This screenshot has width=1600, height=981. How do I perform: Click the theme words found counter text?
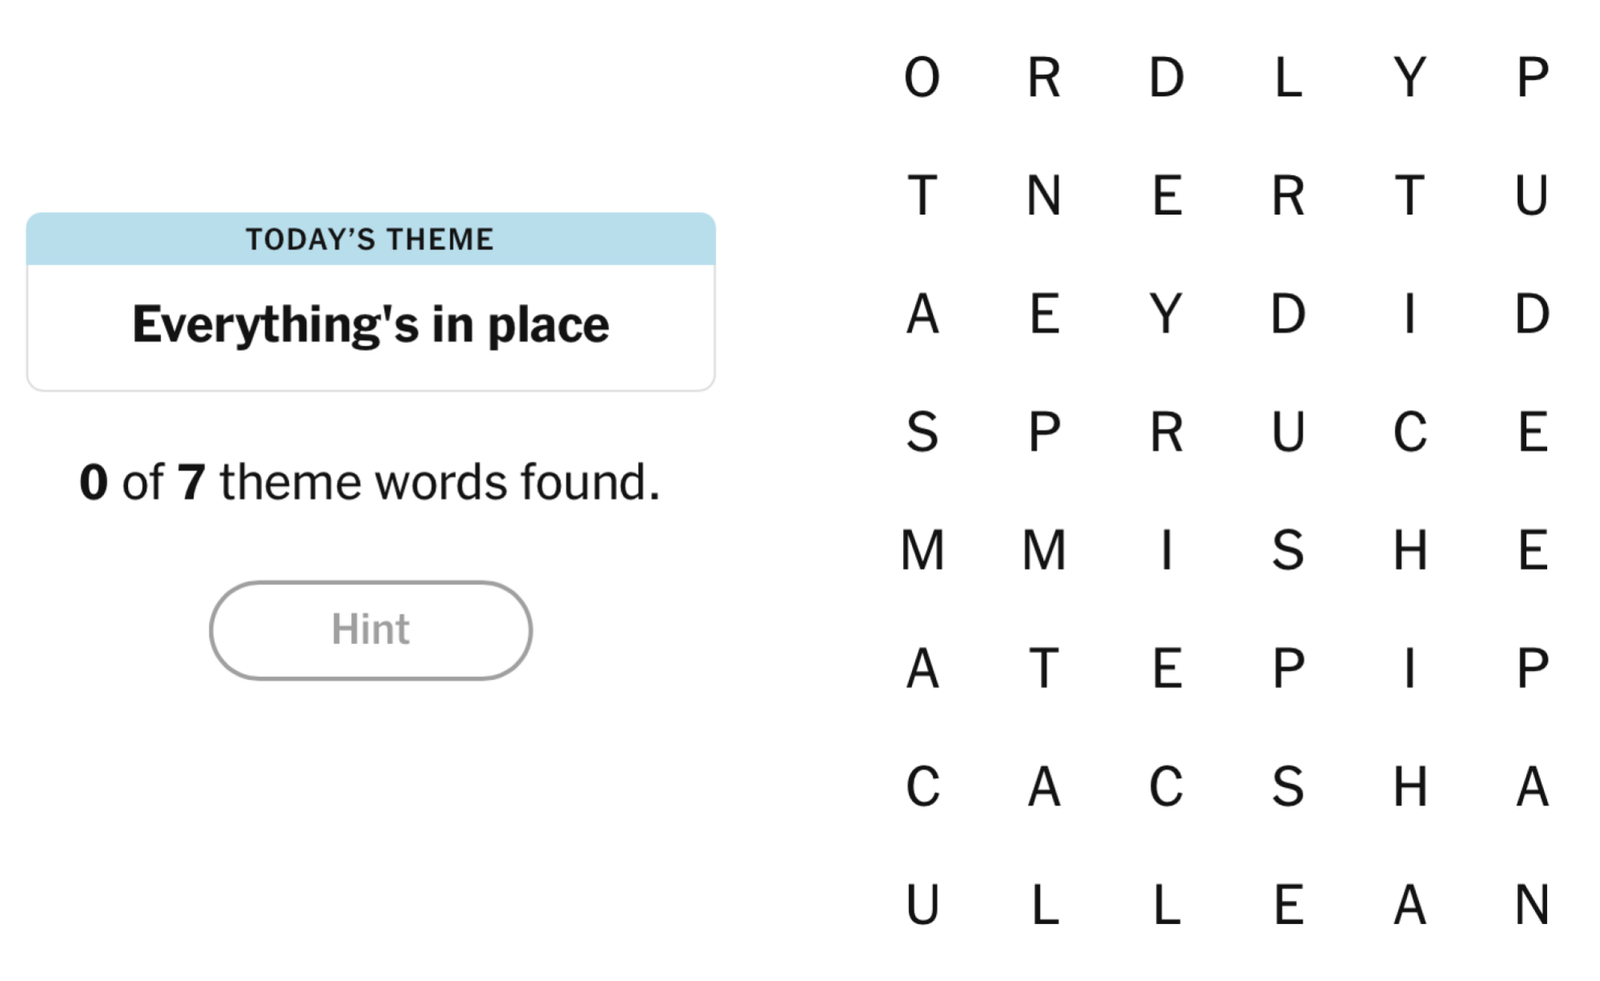pyautogui.click(x=370, y=482)
